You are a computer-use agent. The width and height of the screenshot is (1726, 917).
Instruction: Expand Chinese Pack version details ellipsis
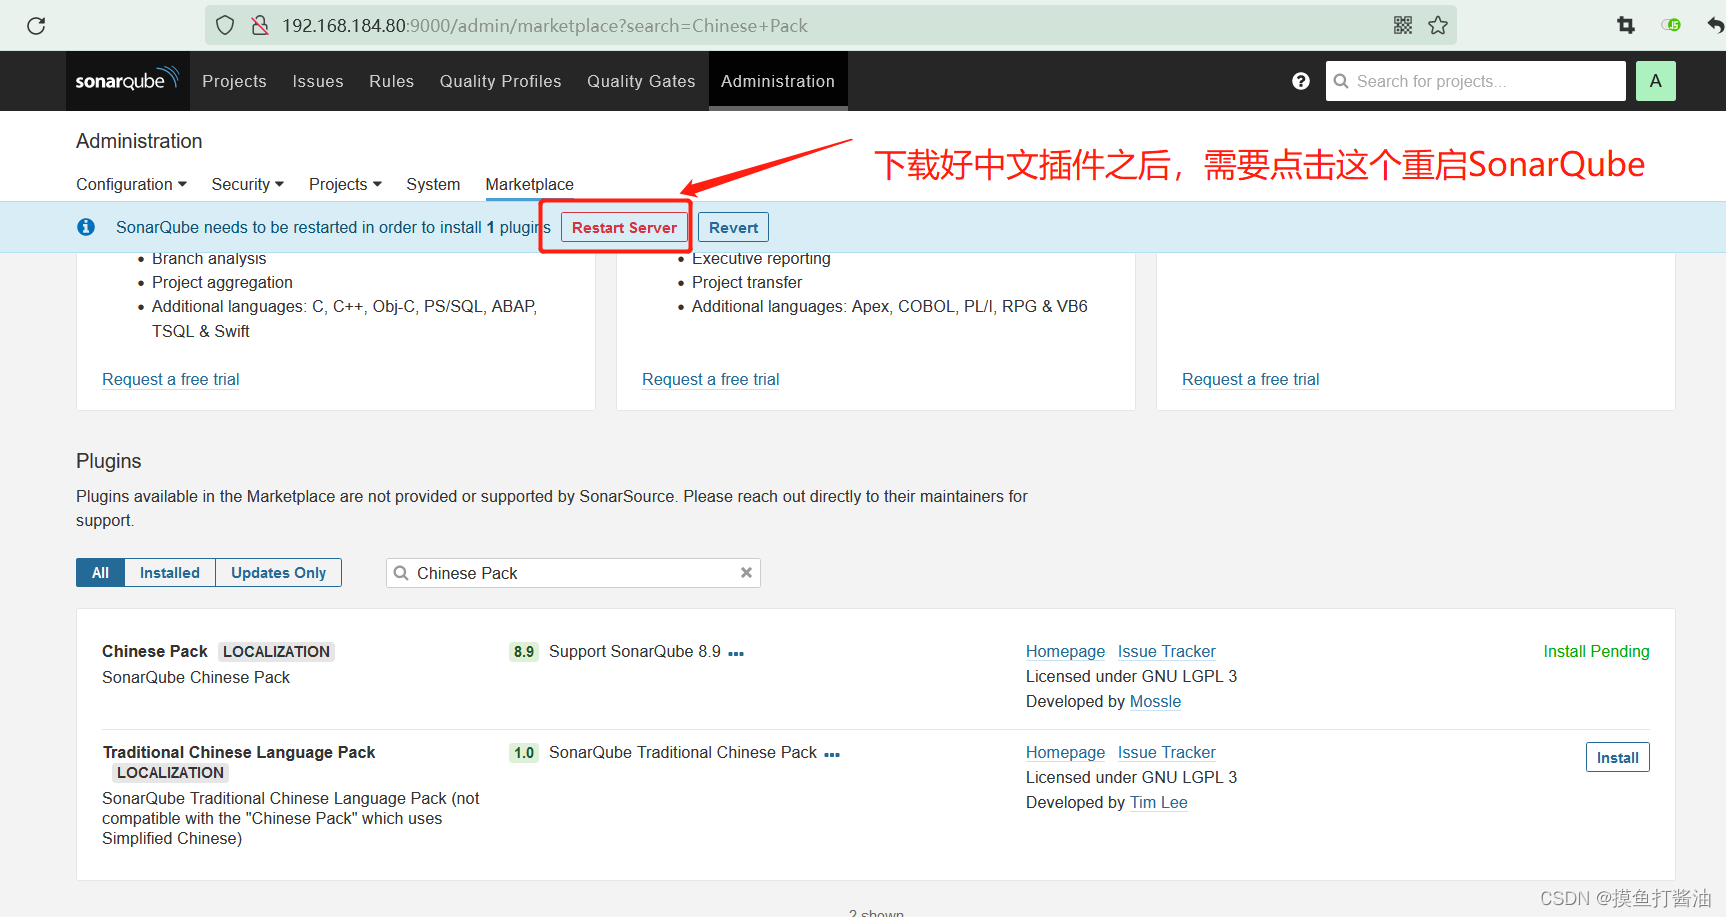736,653
